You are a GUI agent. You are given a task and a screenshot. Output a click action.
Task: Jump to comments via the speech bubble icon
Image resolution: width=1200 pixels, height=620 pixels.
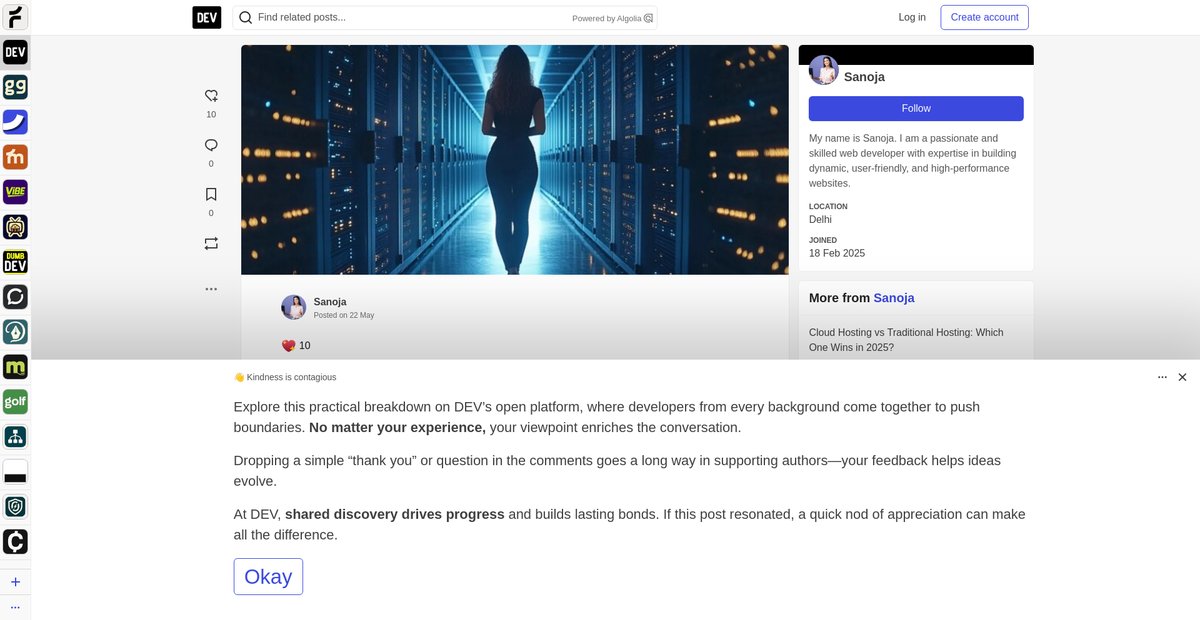click(211, 145)
